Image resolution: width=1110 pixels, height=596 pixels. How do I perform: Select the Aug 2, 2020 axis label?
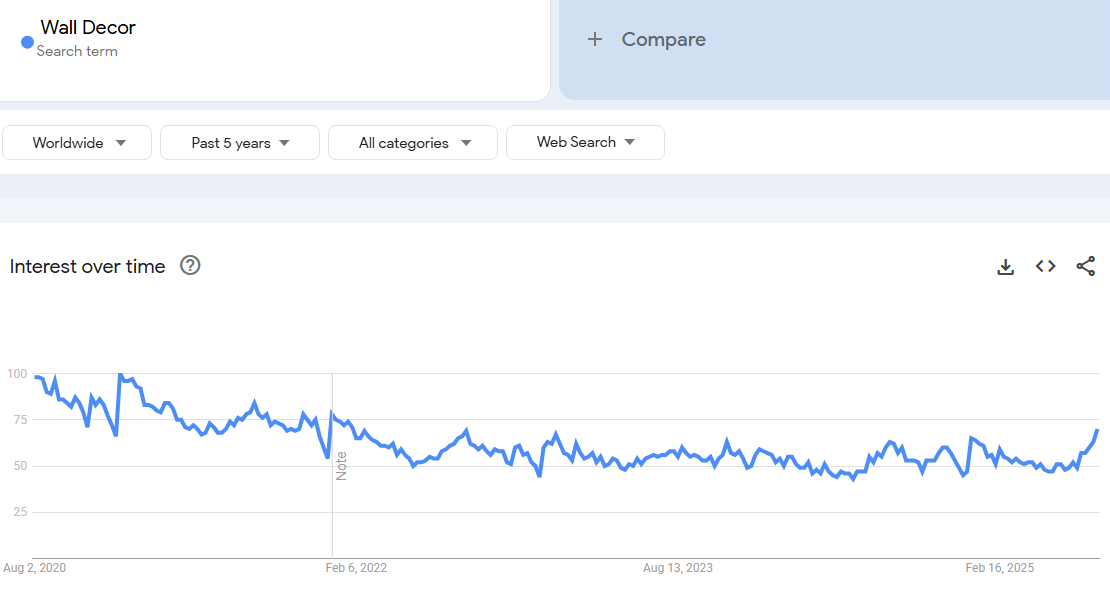coord(35,568)
